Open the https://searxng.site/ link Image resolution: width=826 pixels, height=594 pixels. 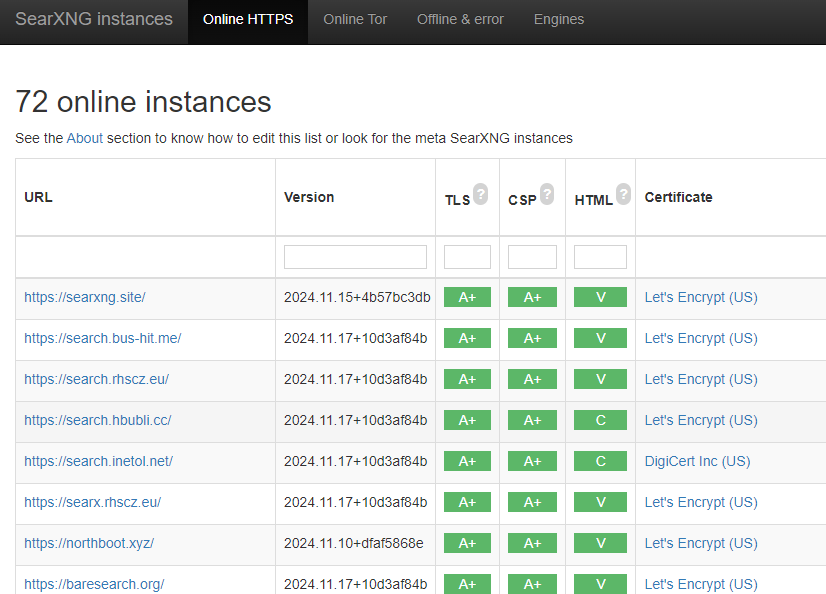pos(85,297)
